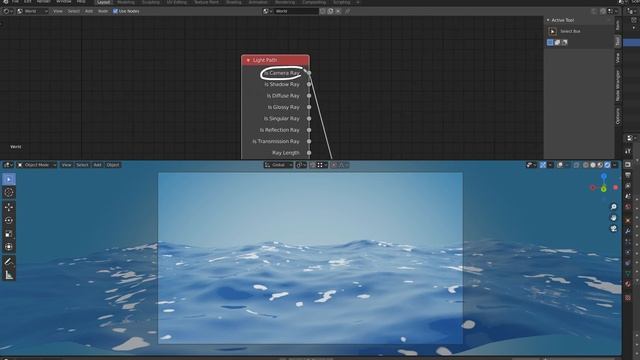Click the pin icon in node editor header
Image resolution: width=640 pixels, height=360 pixels.
tap(347, 11)
